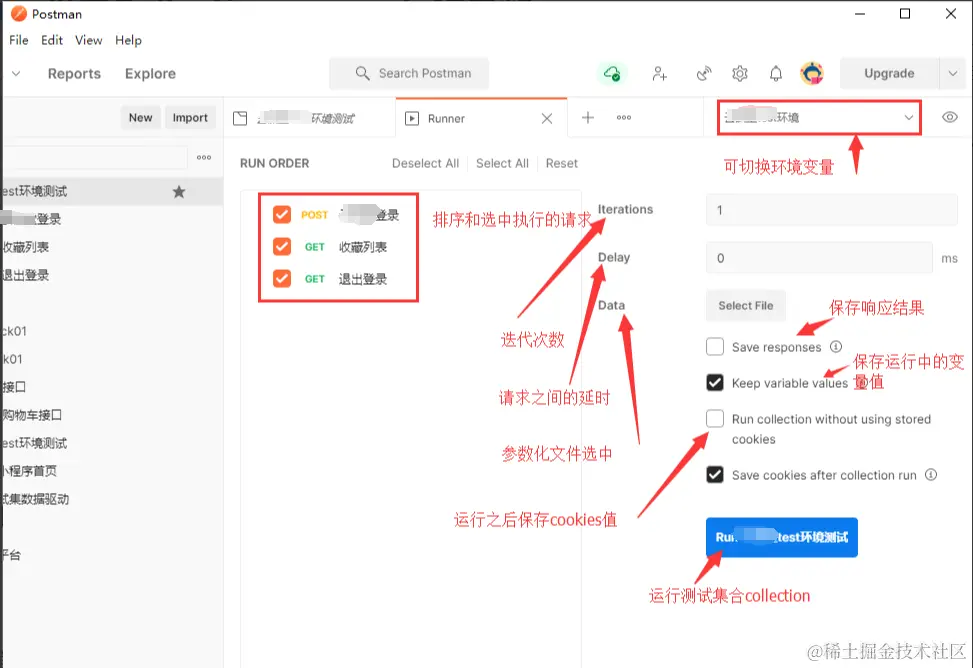This screenshot has width=973, height=668.
Task: Click the cloud sync status icon
Action: coord(612,74)
